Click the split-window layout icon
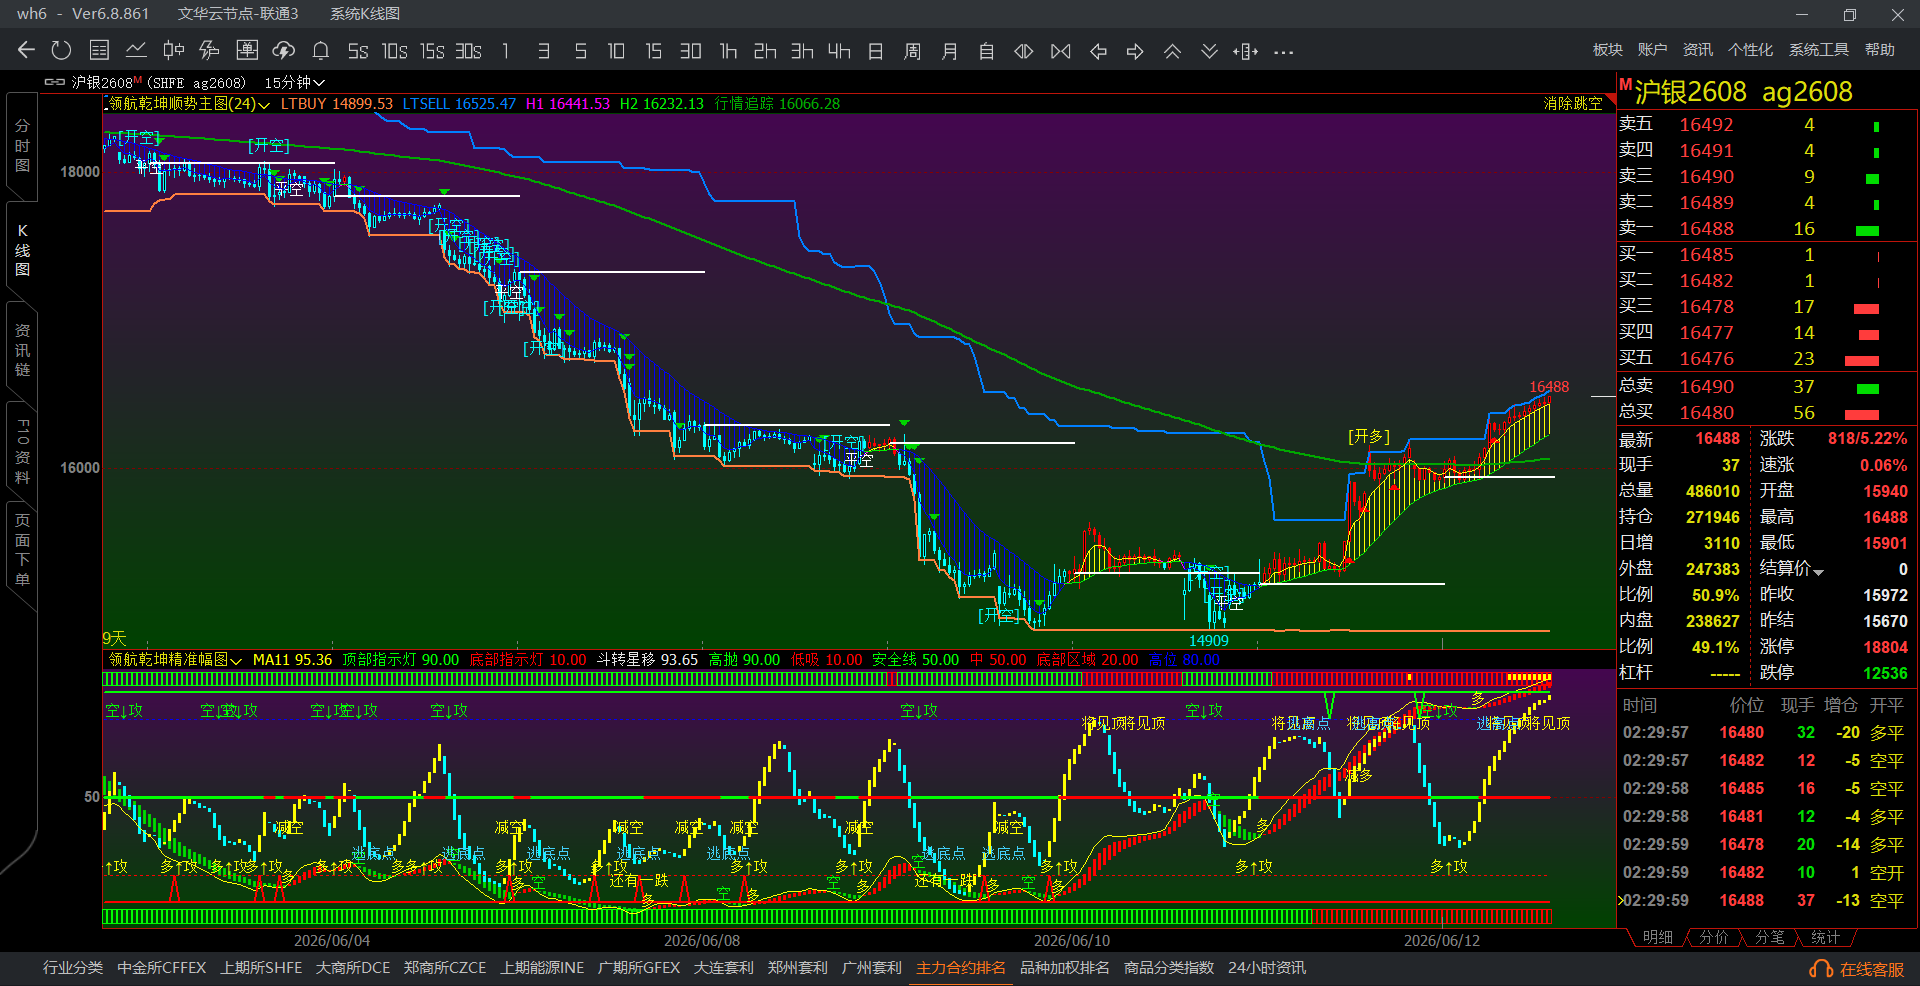1920x986 pixels. [x=1246, y=51]
